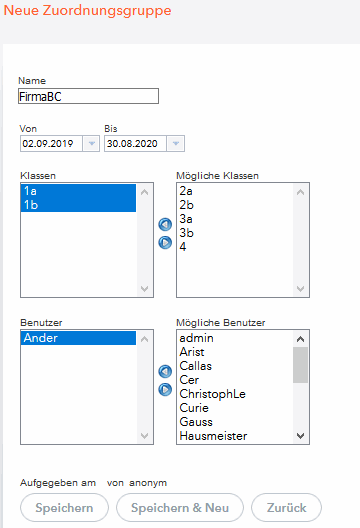Select user Callas in Mögliche Benutzer

coord(235,366)
